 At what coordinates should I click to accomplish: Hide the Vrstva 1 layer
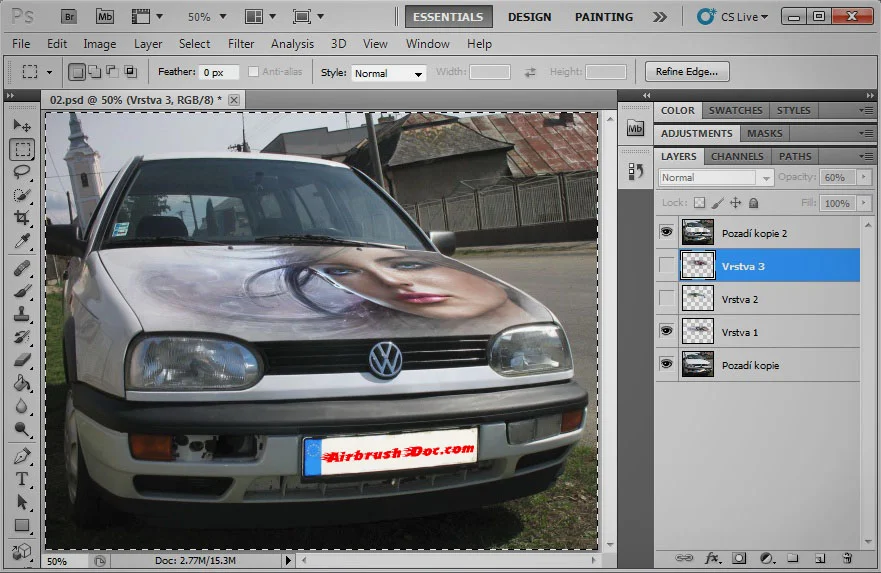click(666, 331)
